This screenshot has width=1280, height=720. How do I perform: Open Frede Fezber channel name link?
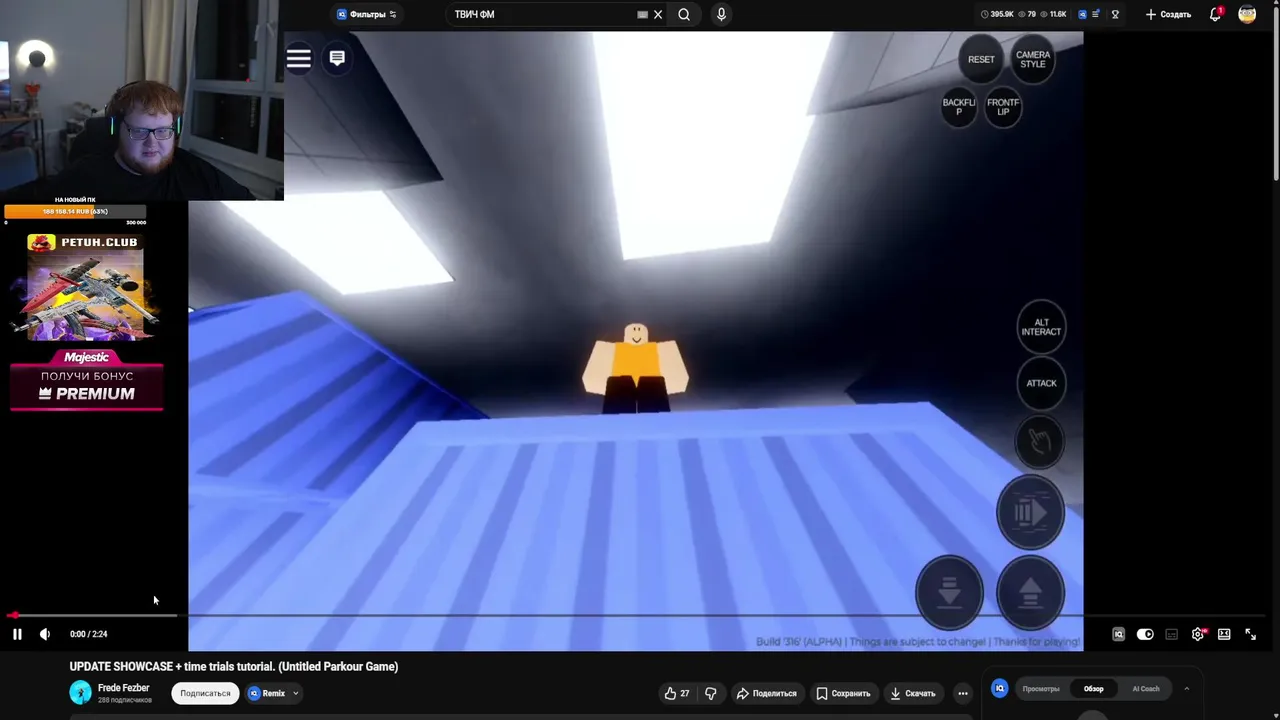124,688
